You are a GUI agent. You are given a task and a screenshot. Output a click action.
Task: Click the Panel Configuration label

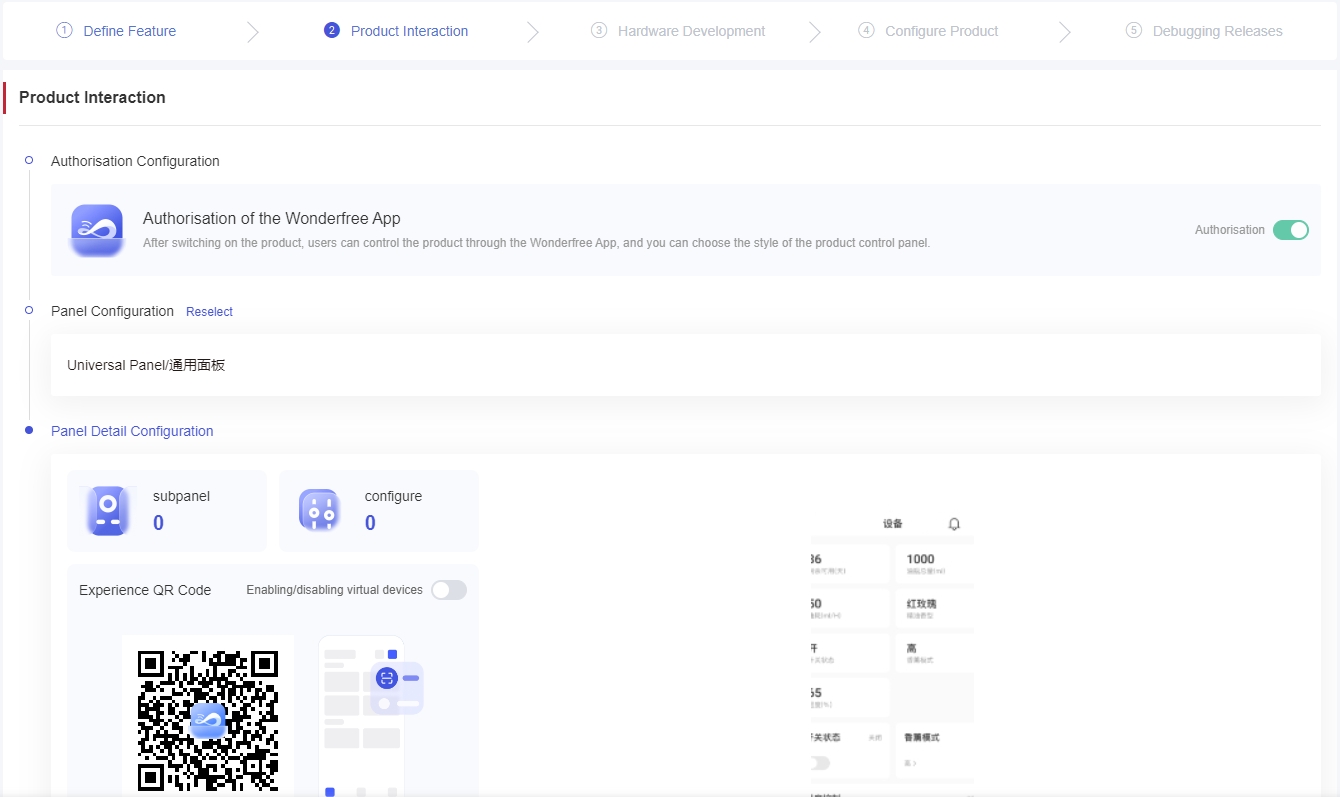tap(112, 311)
